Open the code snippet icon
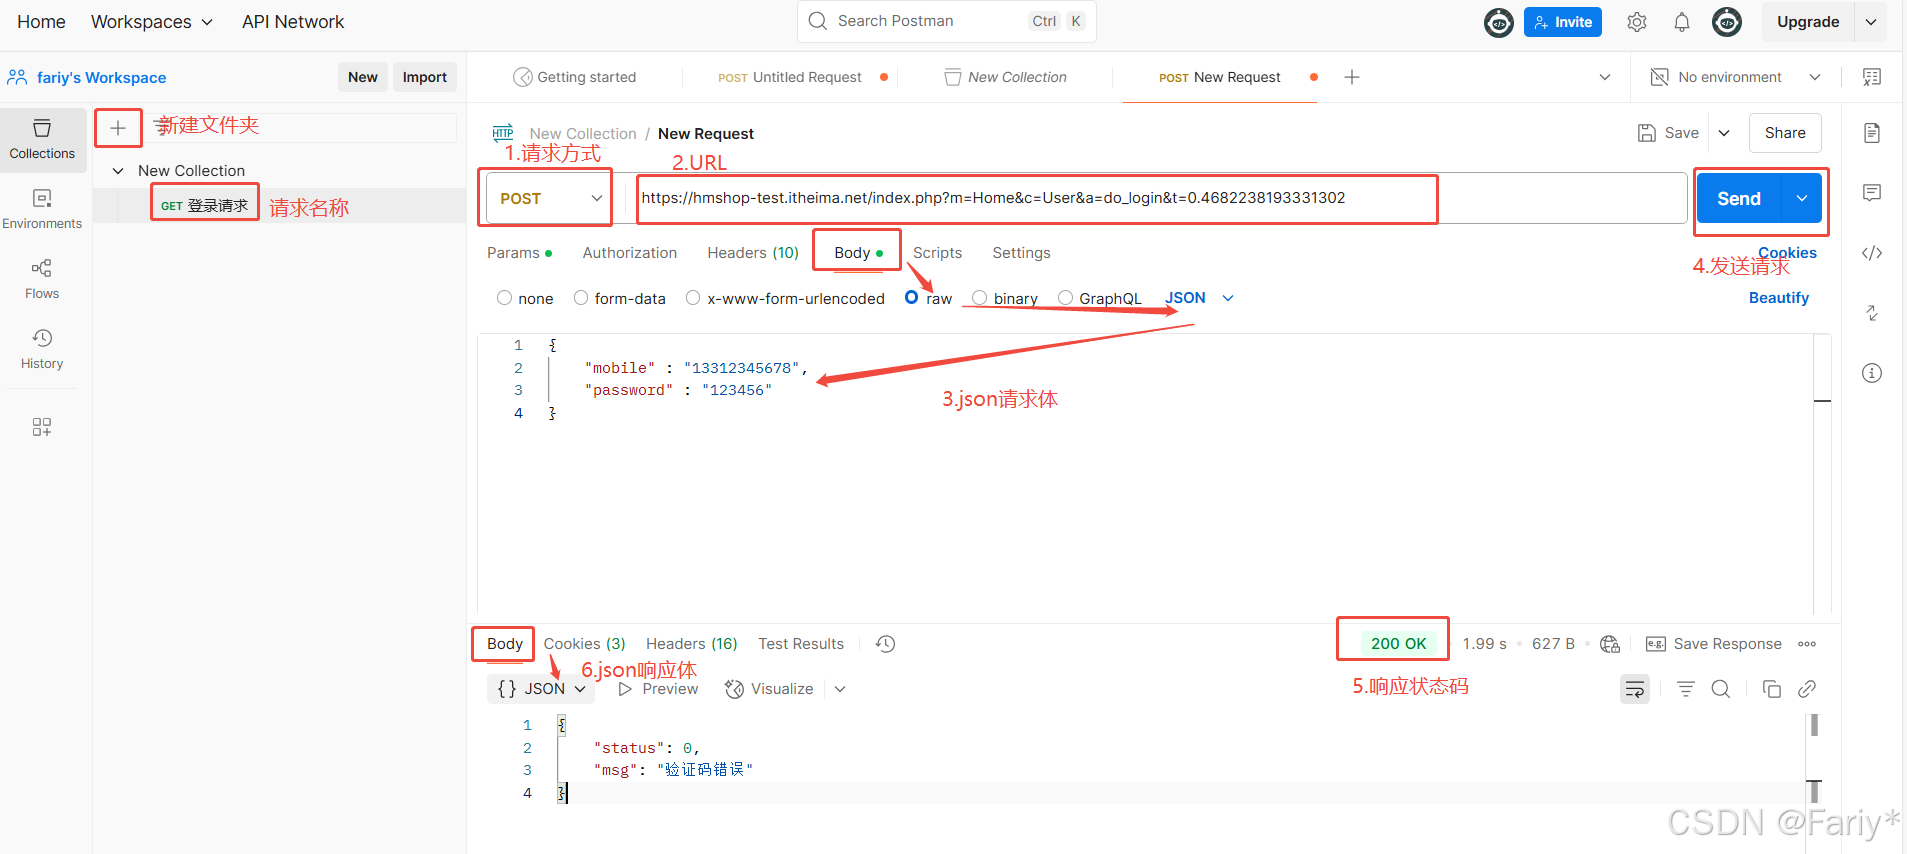 click(x=1872, y=253)
